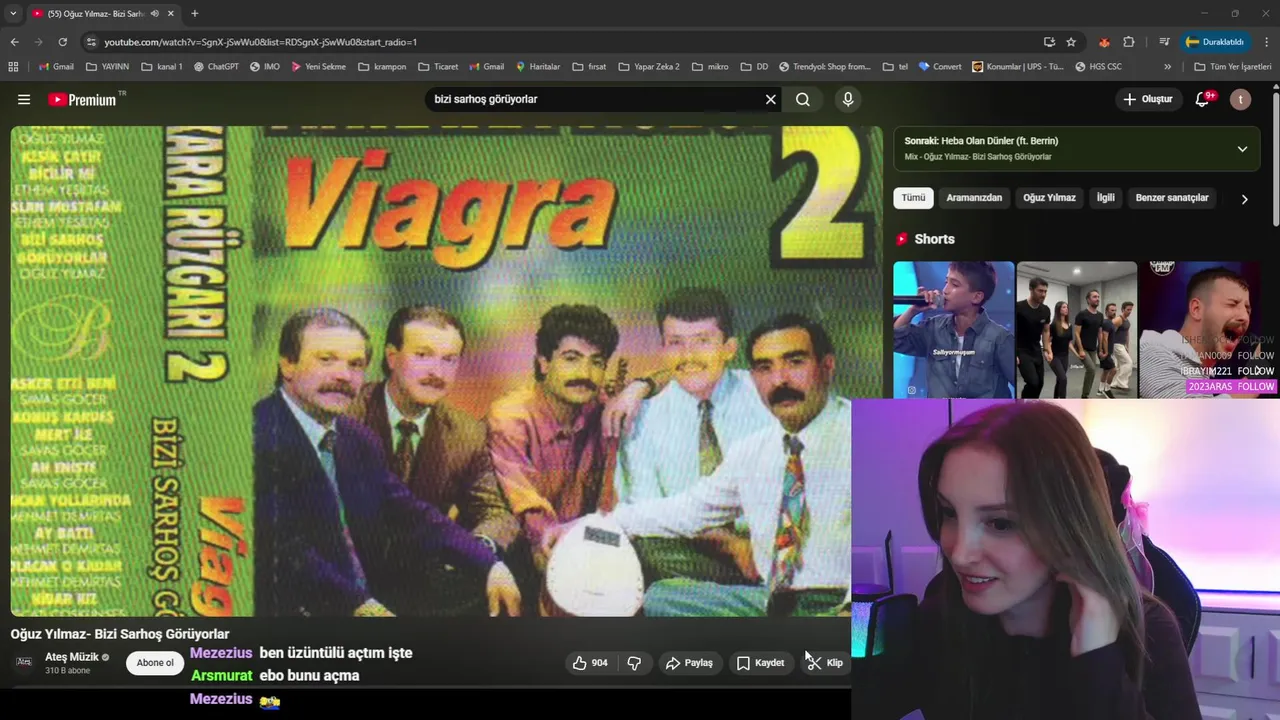Open the Duraklatıldı profile button
1280x720 pixels.
point(1215,42)
